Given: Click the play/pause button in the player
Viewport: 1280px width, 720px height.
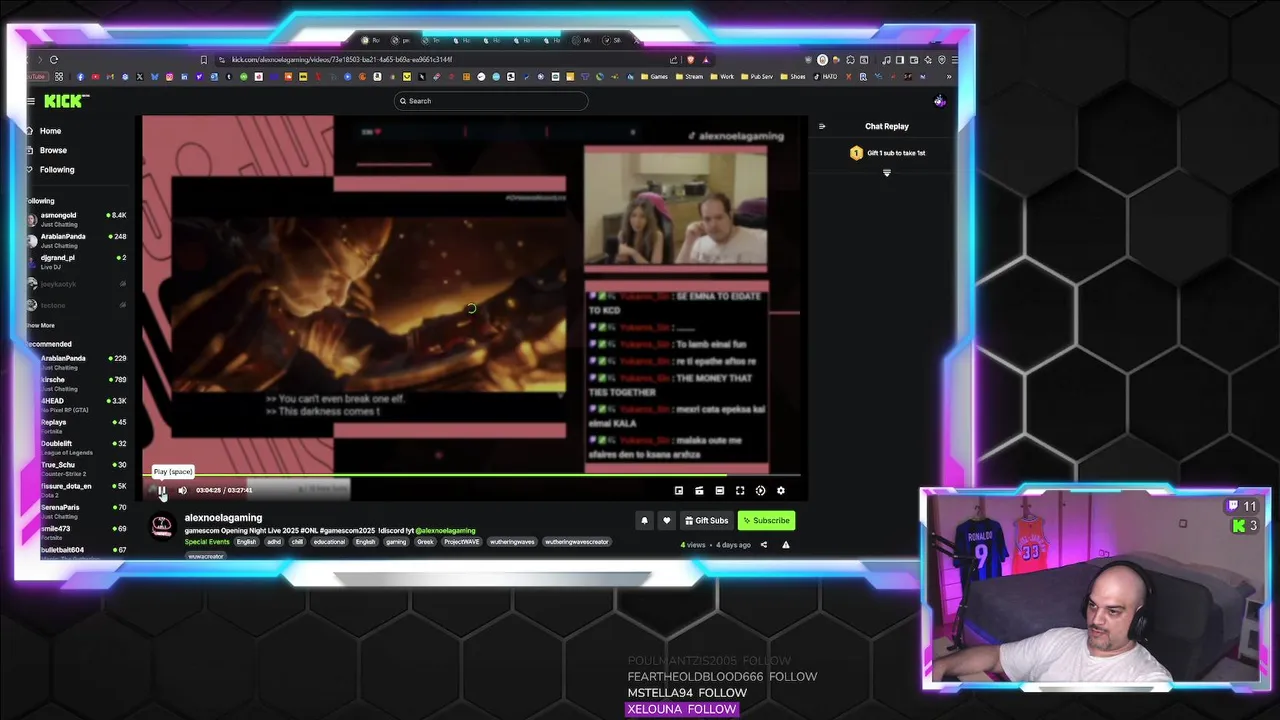Looking at the screenshot, I should coord(161,490).
